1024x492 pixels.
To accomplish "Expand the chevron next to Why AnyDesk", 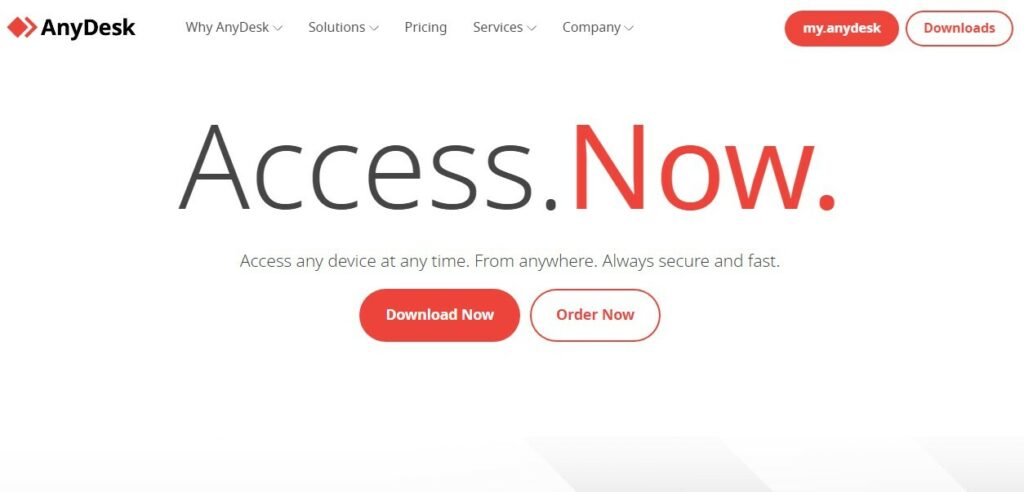I will tap(278, 28).
